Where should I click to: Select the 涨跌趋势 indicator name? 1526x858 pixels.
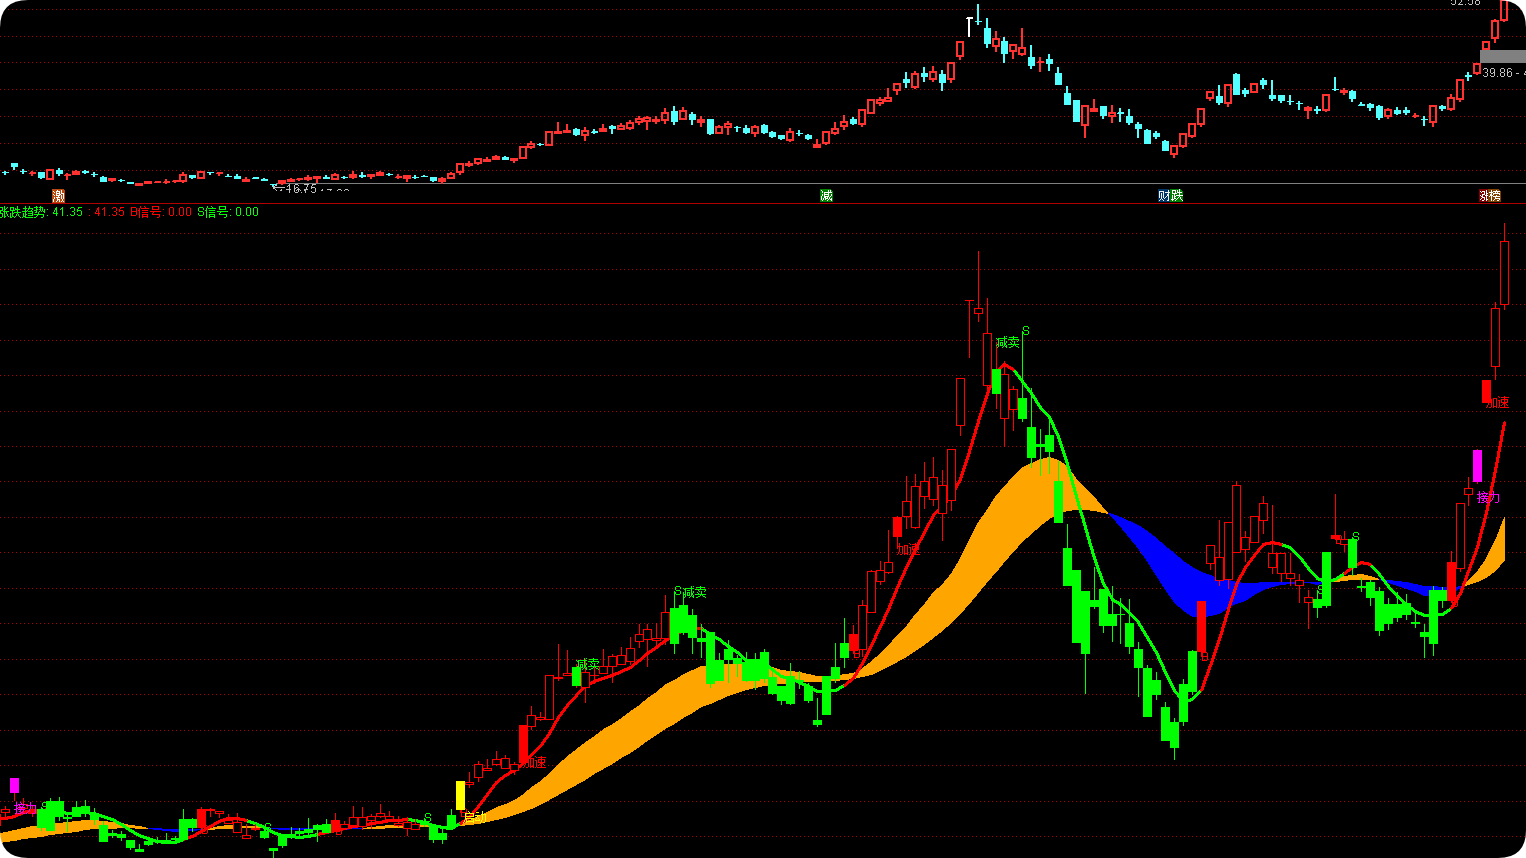click(24, 212)
